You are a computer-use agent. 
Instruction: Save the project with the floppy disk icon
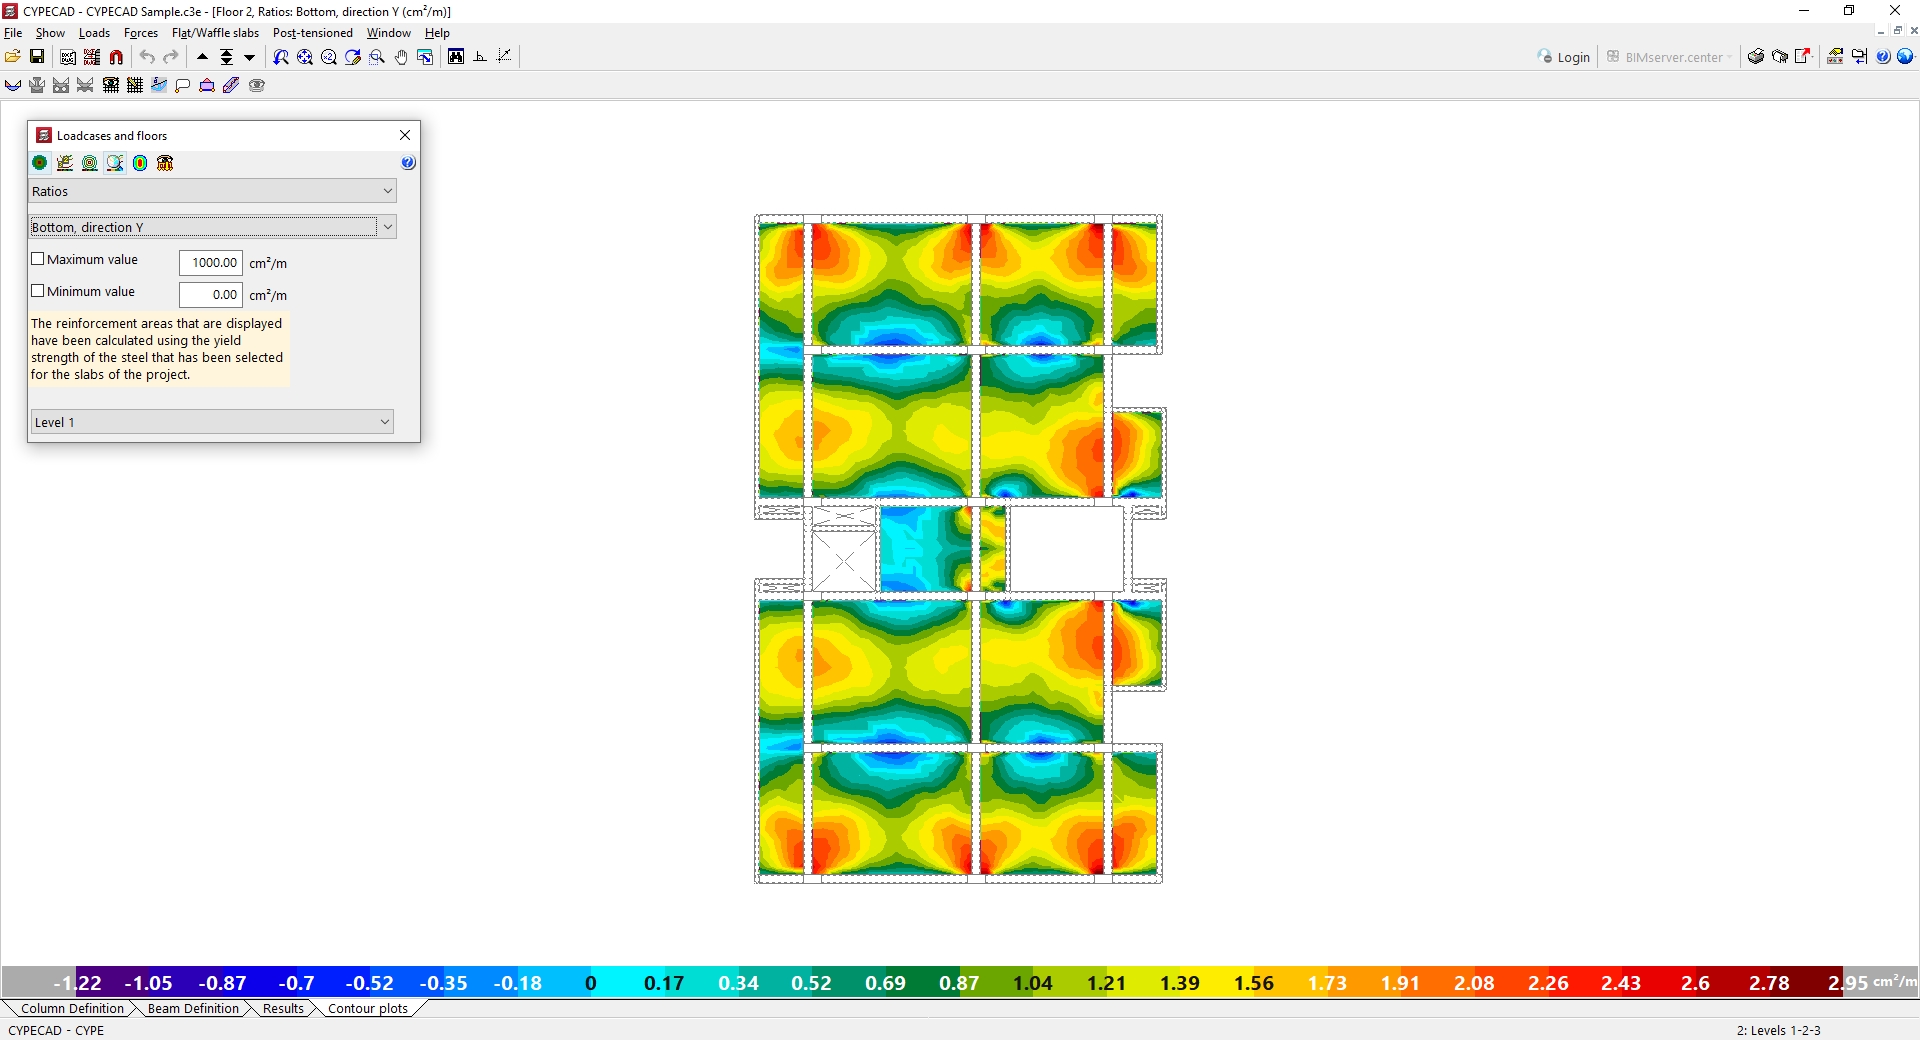[37, 57]
